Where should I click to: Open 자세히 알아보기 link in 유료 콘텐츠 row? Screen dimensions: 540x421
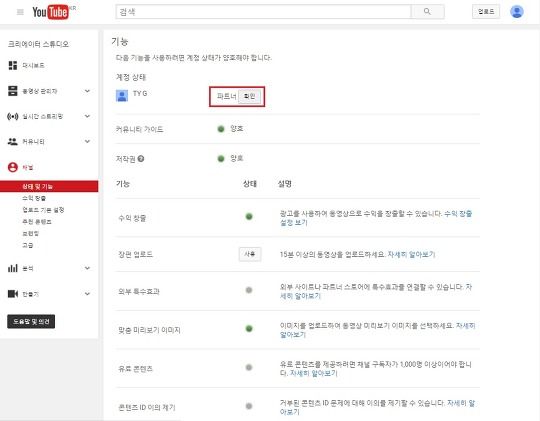(313, 373)
